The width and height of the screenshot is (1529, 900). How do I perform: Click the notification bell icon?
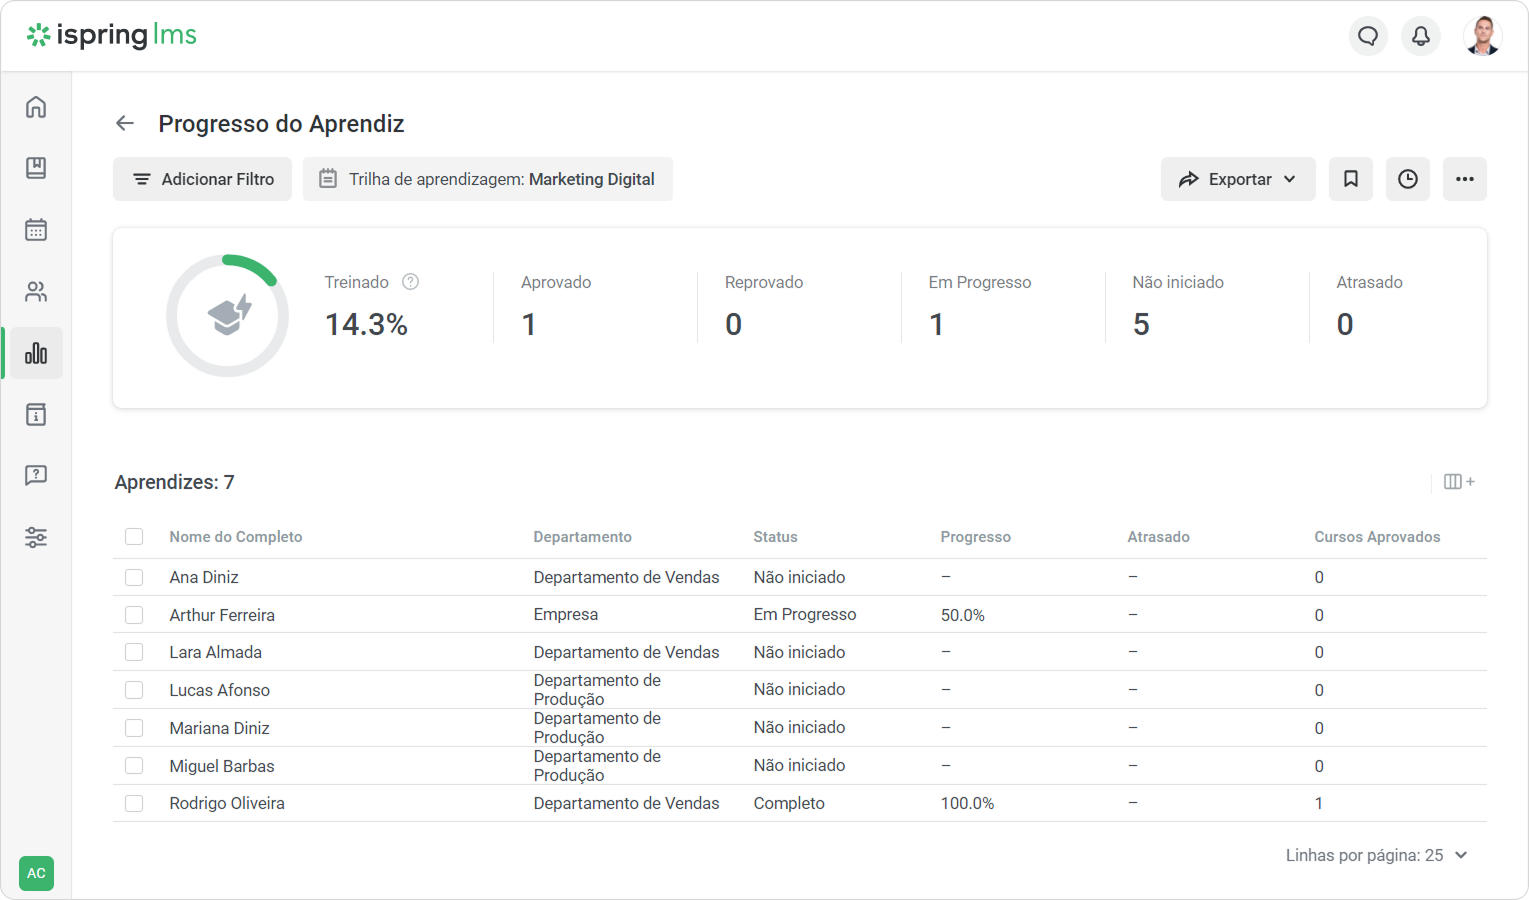pyautogui.click(x=1421, y=36)
